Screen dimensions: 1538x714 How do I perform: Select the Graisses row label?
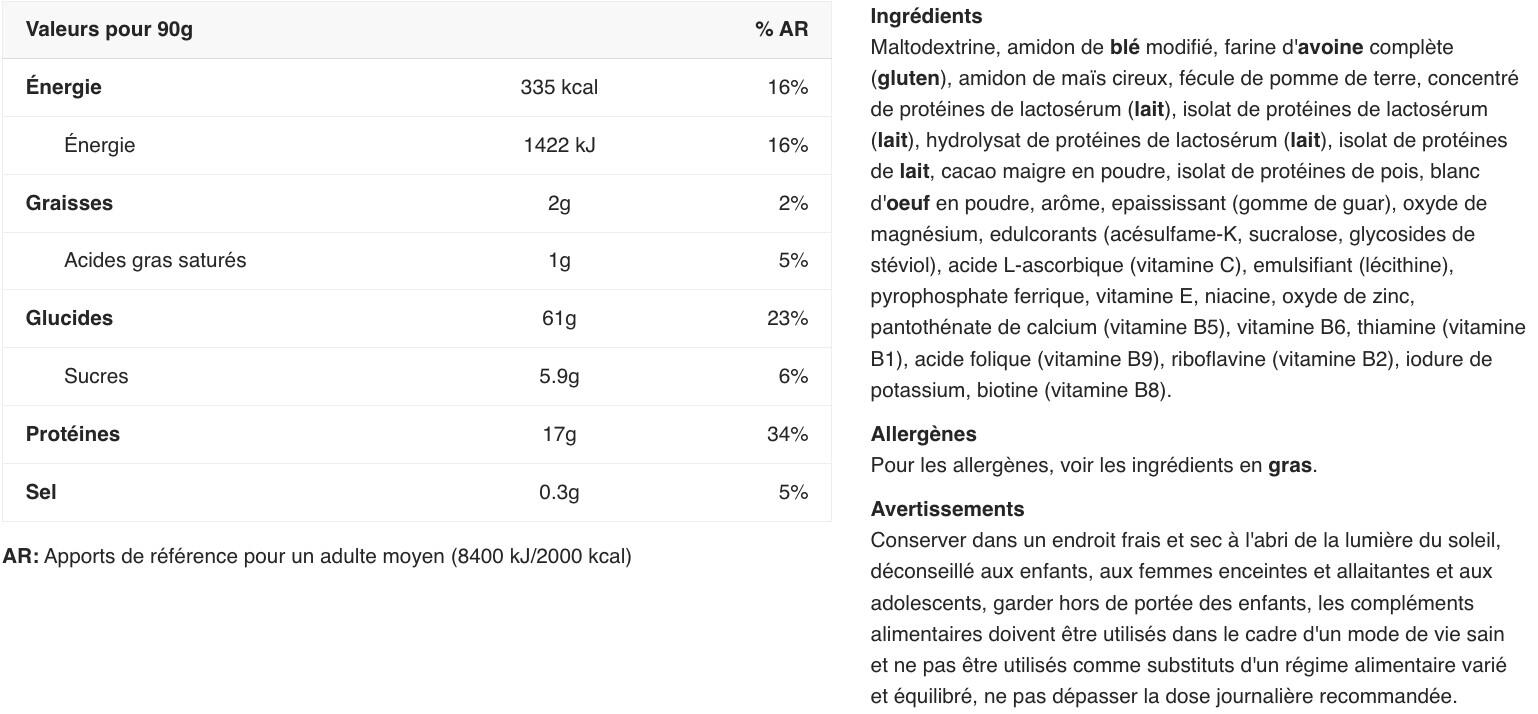[69, 203]
